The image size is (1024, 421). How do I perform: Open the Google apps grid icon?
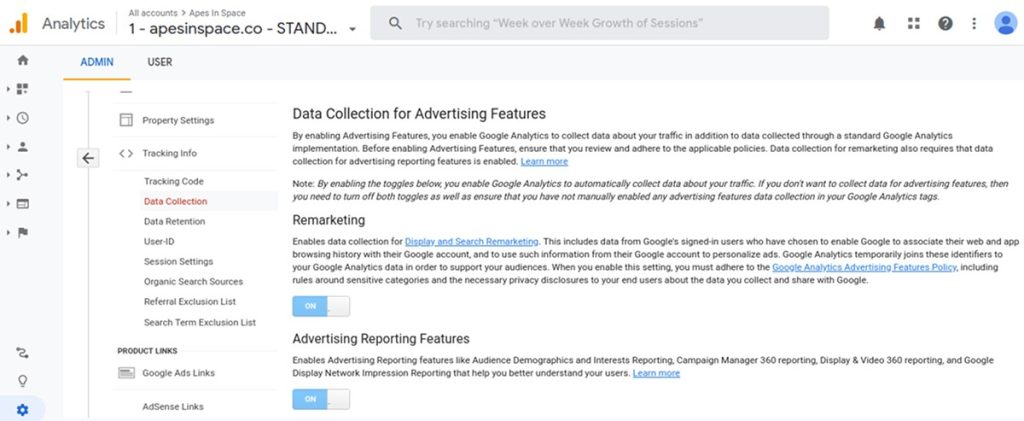[x=912, y=23]
